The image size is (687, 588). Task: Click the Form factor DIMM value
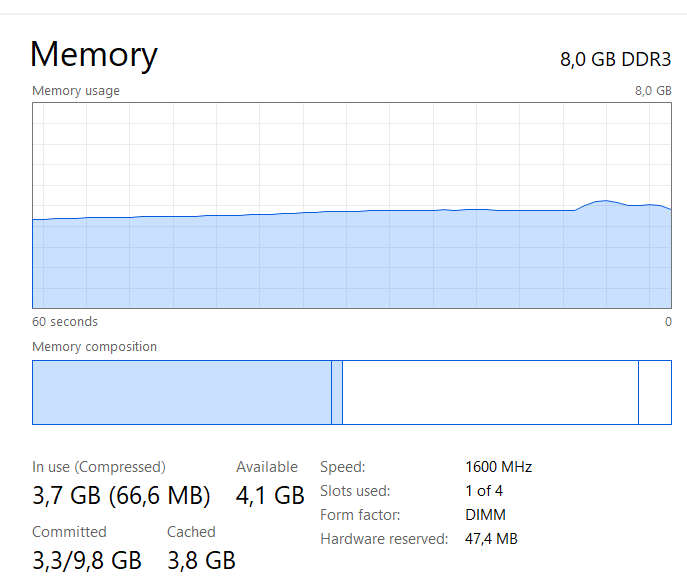click(485, 515)
